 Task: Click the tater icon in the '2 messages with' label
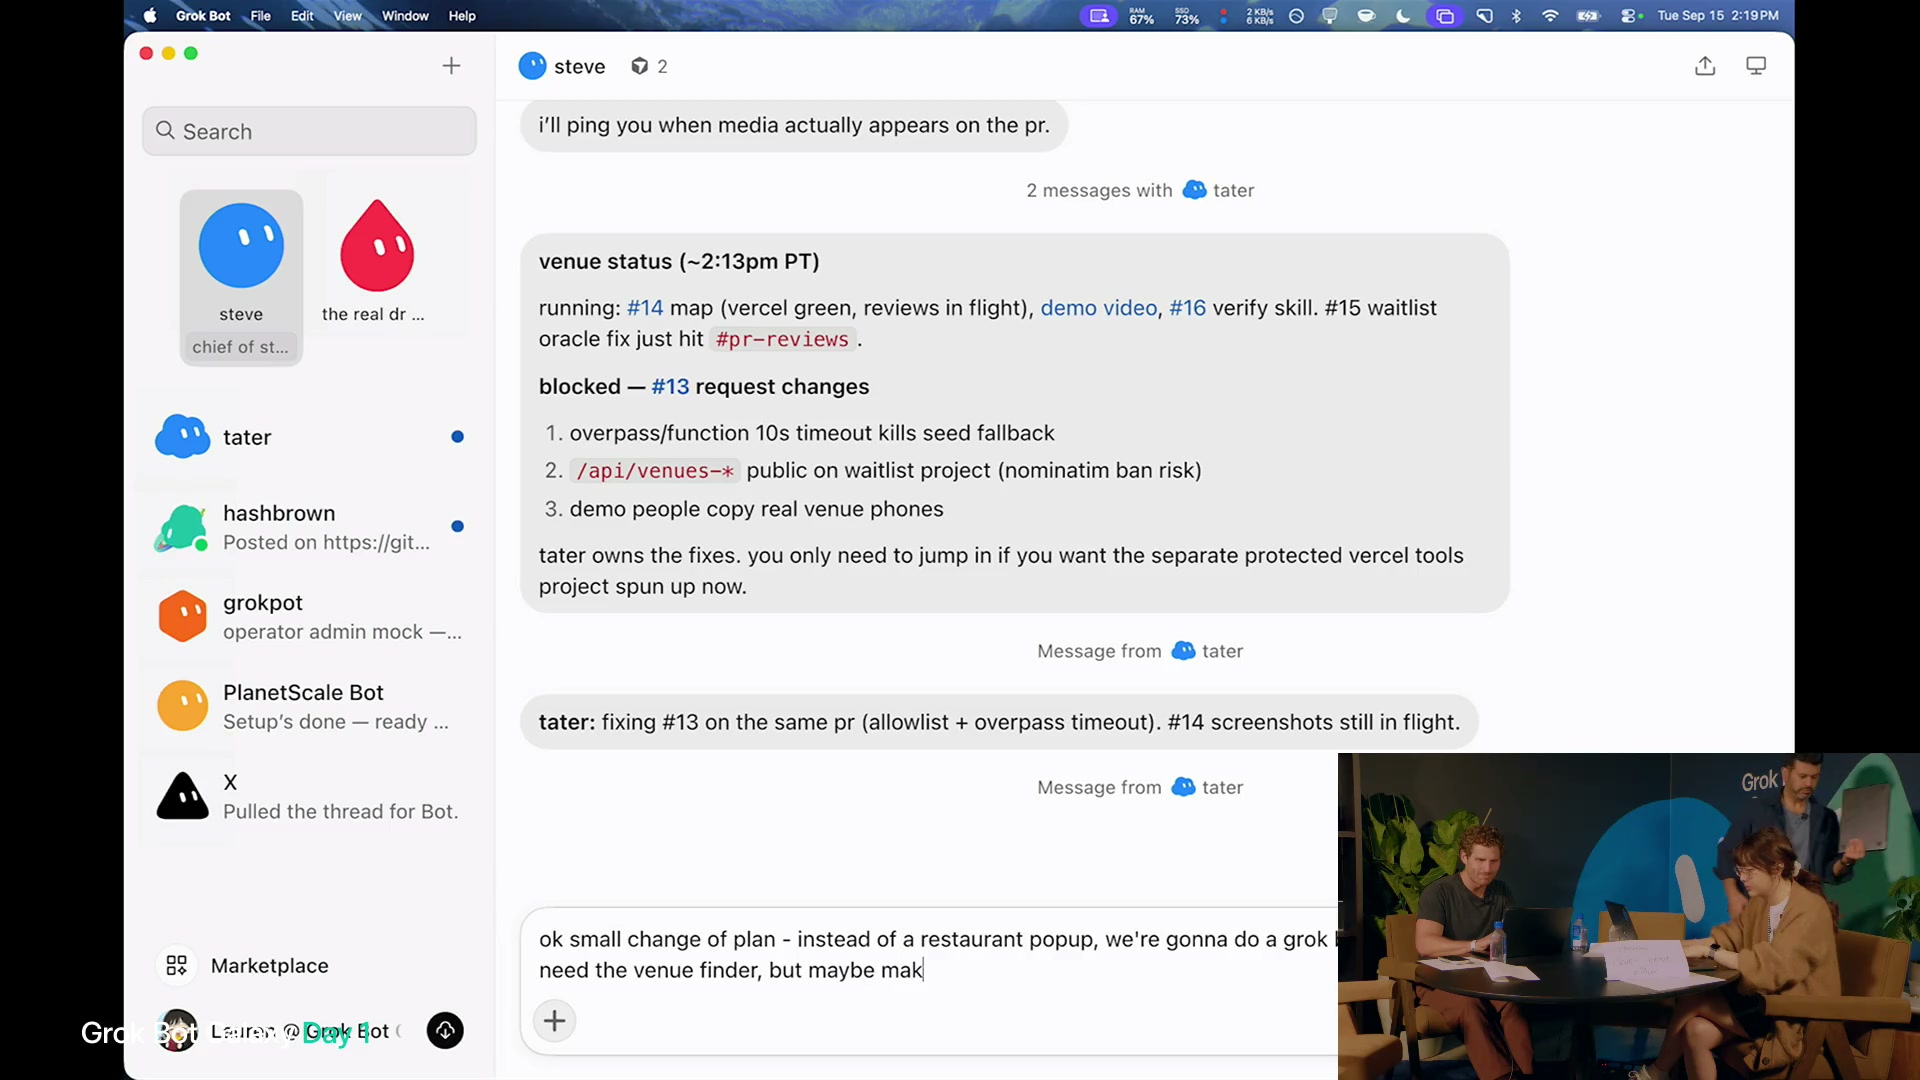click(1194, 190)
